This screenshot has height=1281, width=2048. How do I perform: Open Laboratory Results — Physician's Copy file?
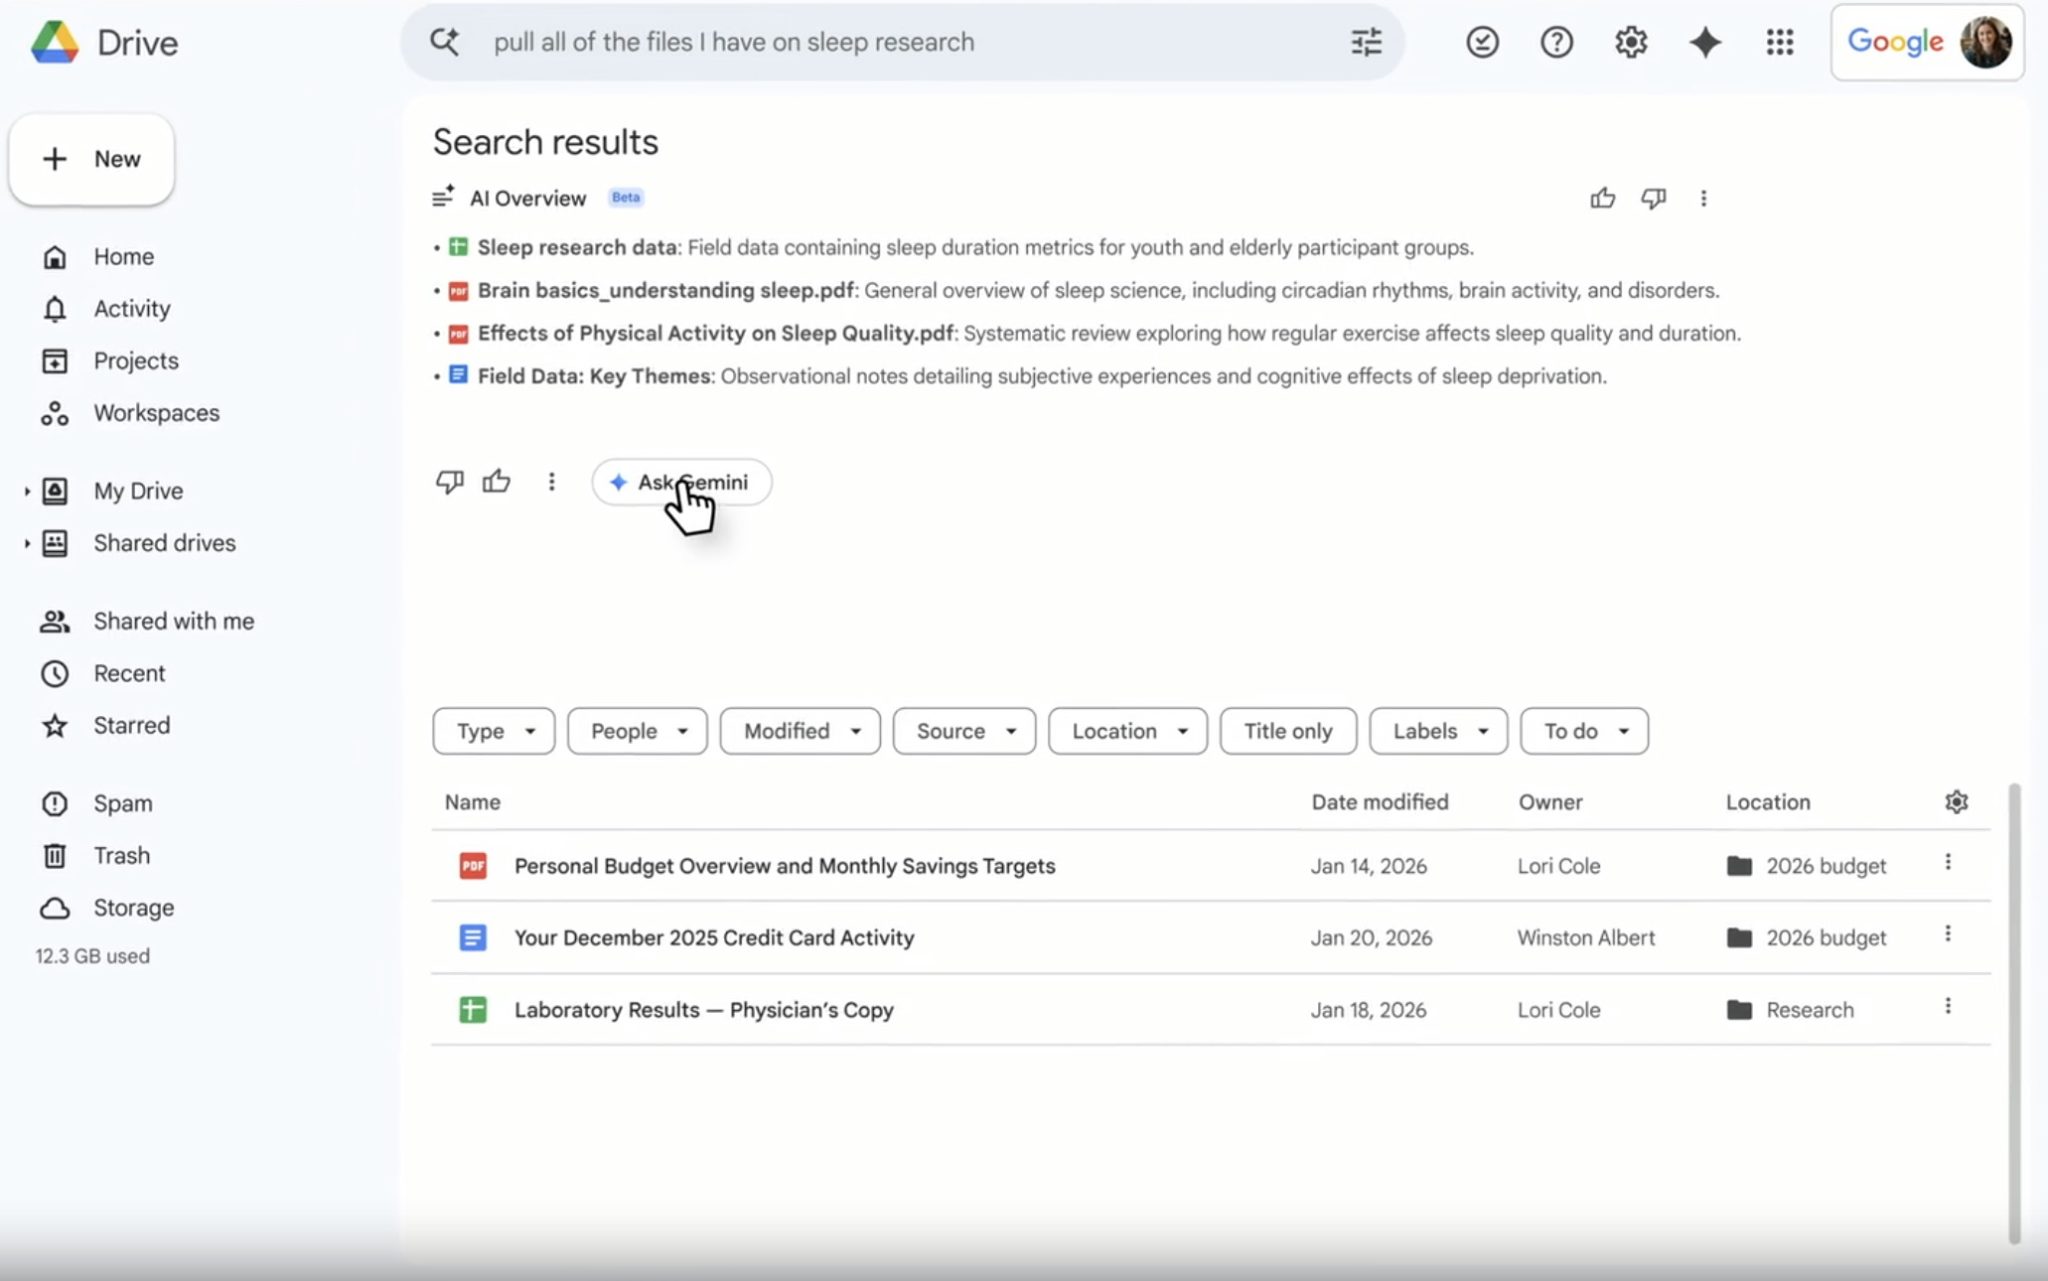coord(703,1010)
